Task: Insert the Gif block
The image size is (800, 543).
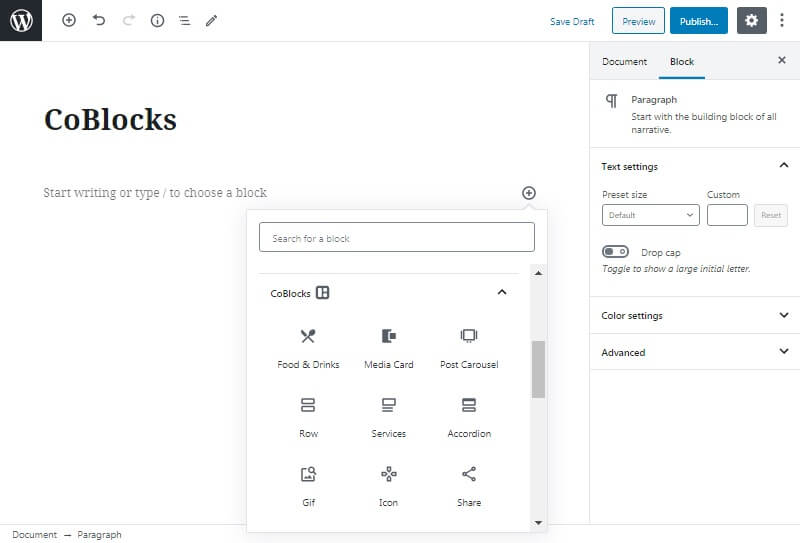Action: tap(308, 486)
